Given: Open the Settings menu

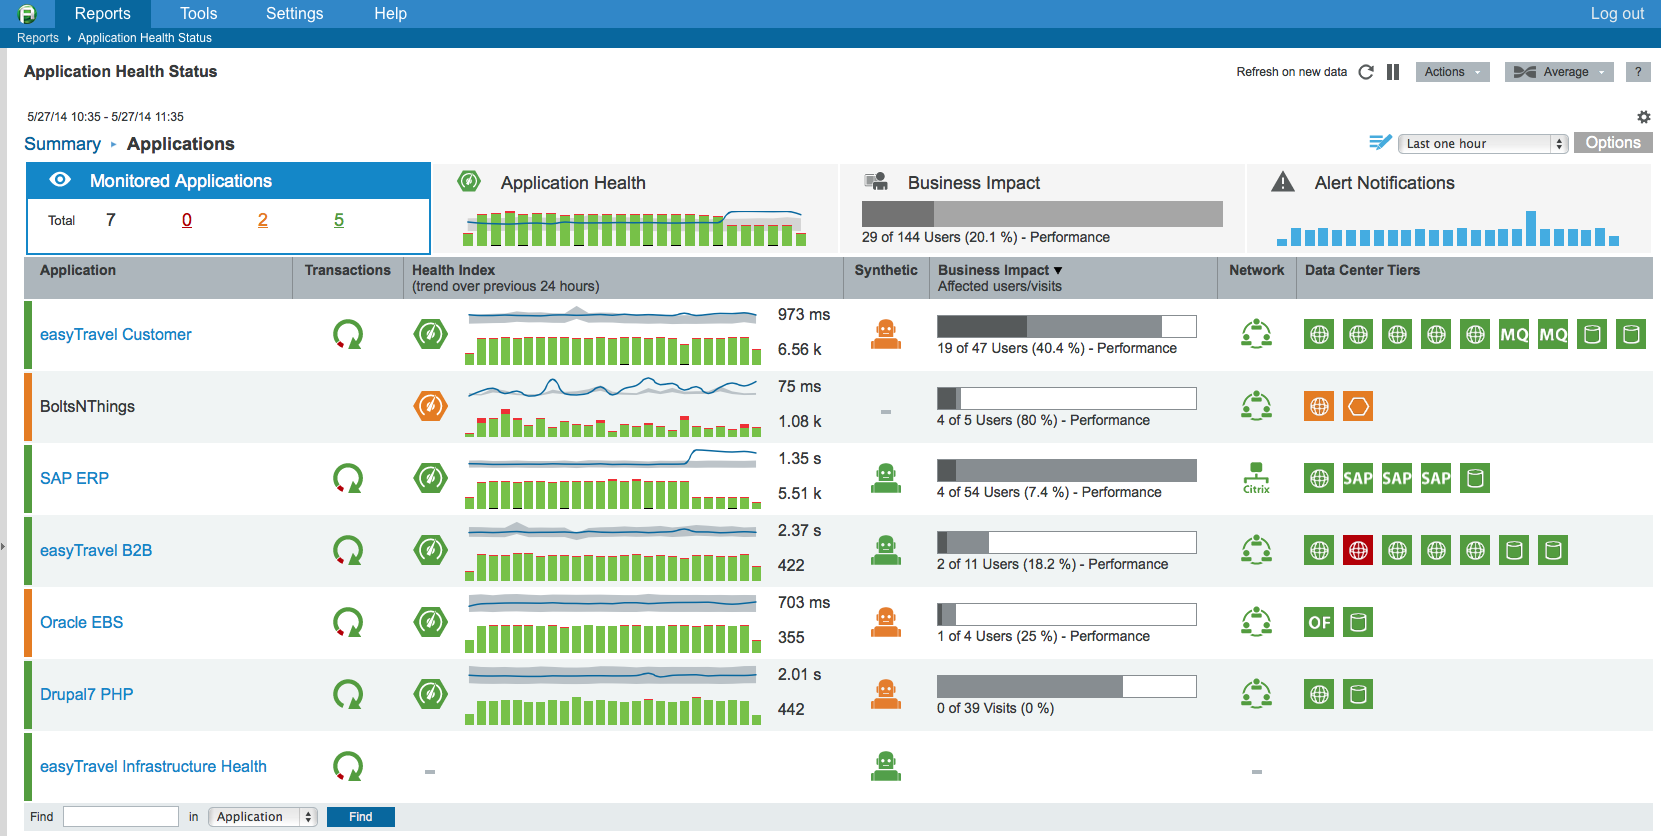Looking at the screenshot, I should pos(295,14).
